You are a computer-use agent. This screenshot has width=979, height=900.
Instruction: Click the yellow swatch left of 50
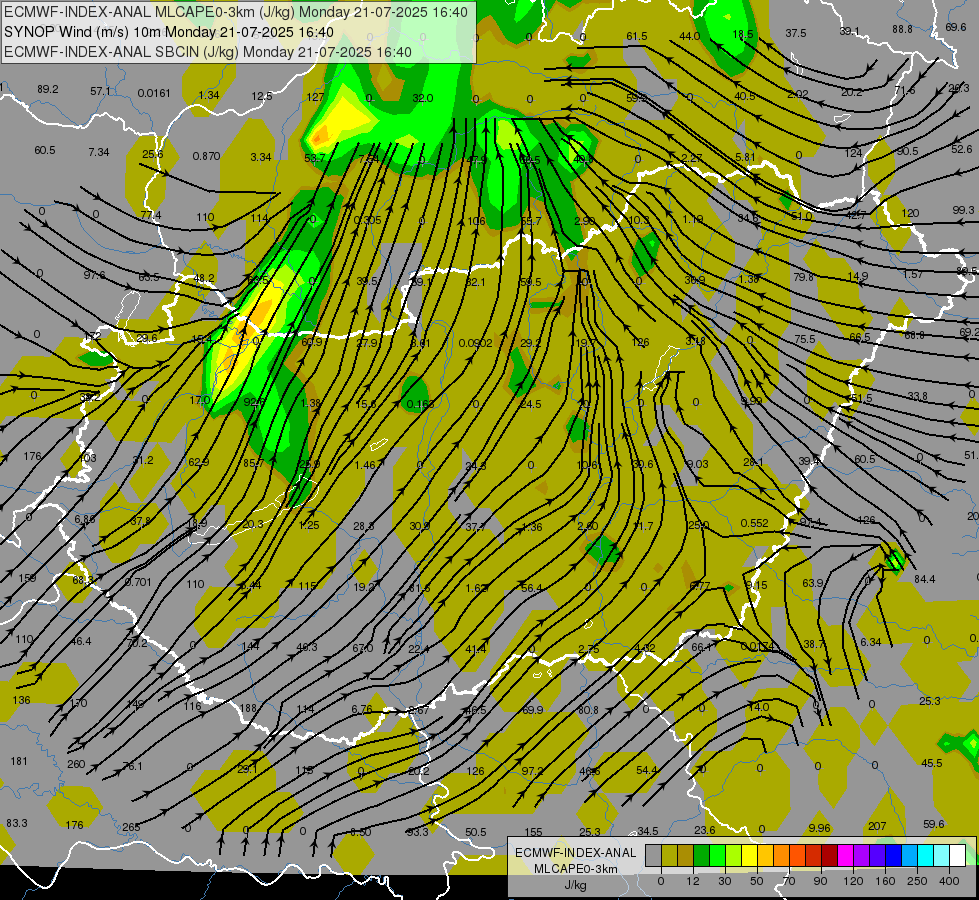click(750, 855)
